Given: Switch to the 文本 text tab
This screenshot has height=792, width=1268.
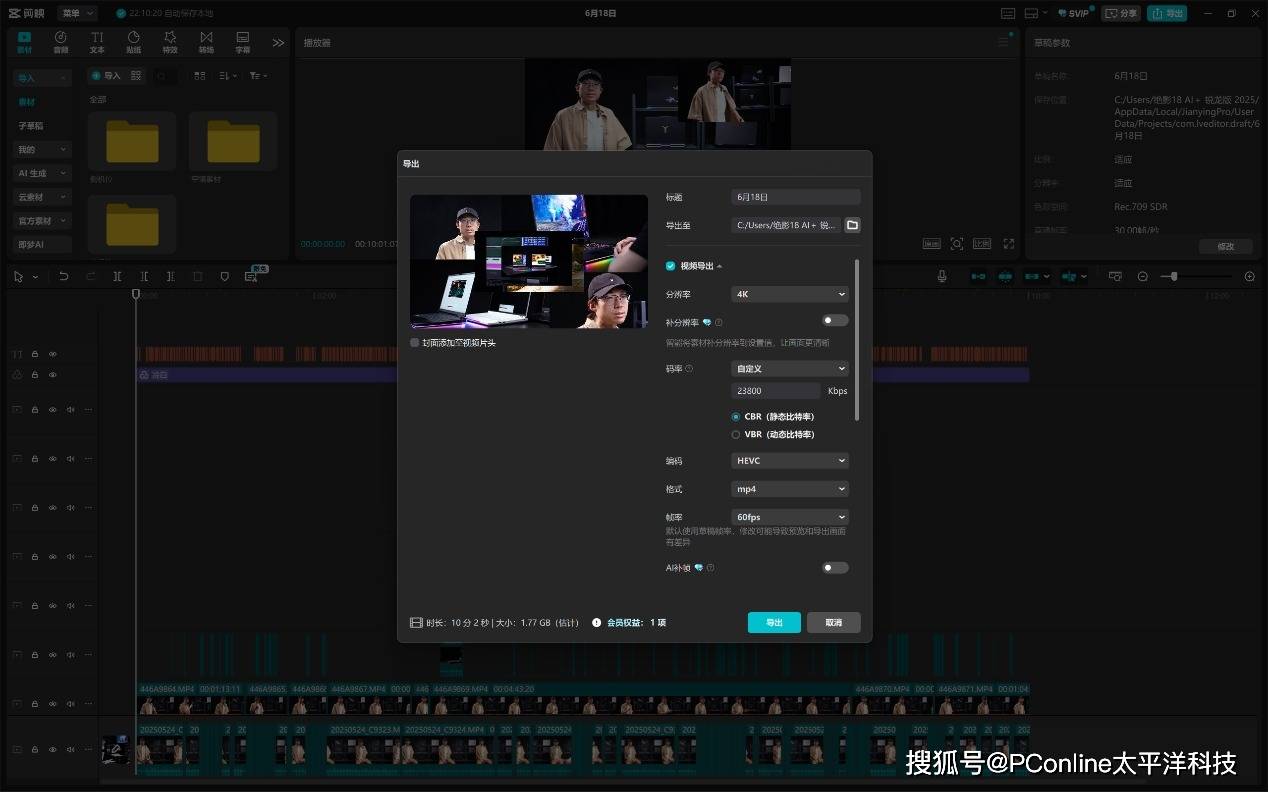Looking at the screenshot, I should [97, 42].
